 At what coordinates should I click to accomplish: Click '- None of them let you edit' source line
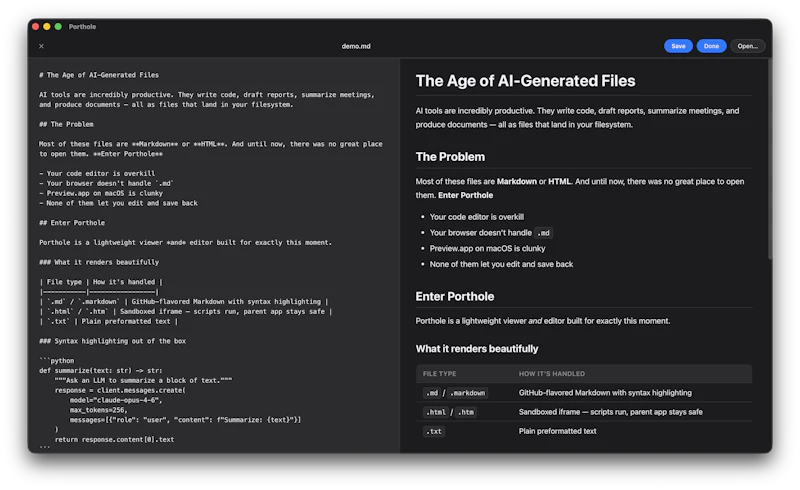tap(118, 203)
